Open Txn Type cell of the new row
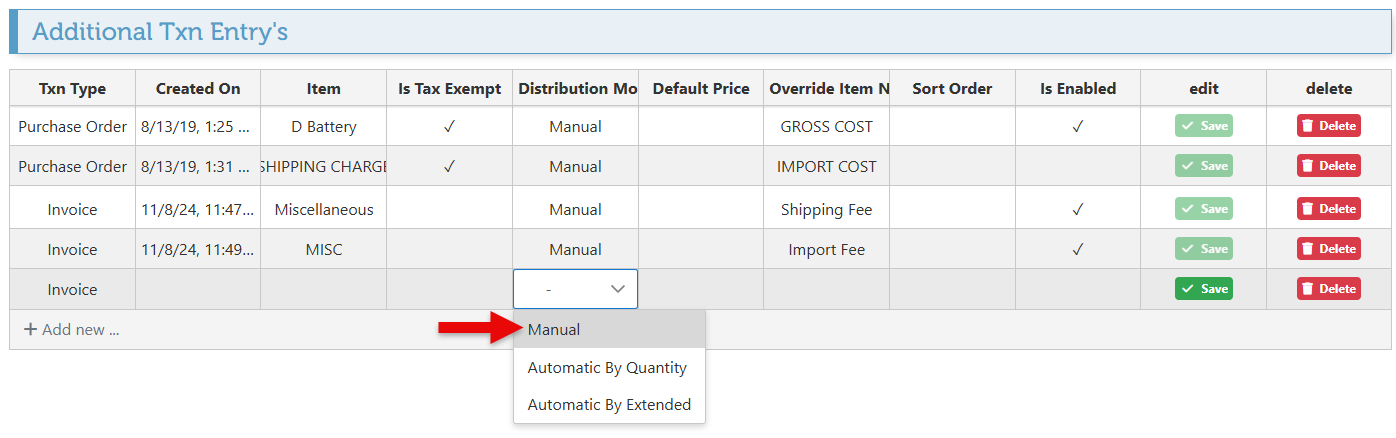The height and width of the screenshot is (438, 1396). pos(72,289)
